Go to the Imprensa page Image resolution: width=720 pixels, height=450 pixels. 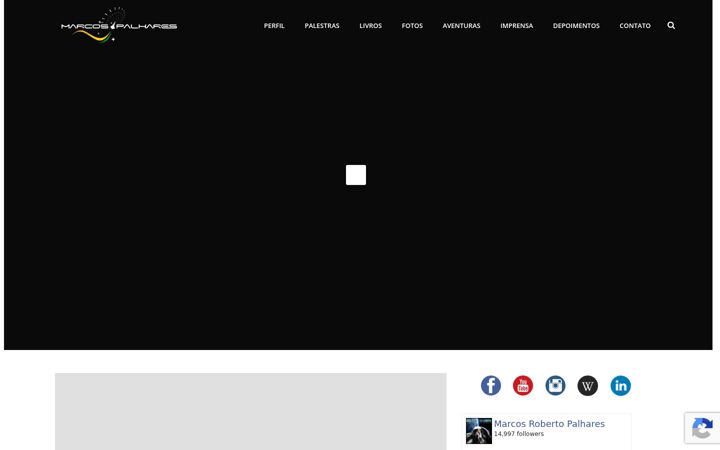517,26
